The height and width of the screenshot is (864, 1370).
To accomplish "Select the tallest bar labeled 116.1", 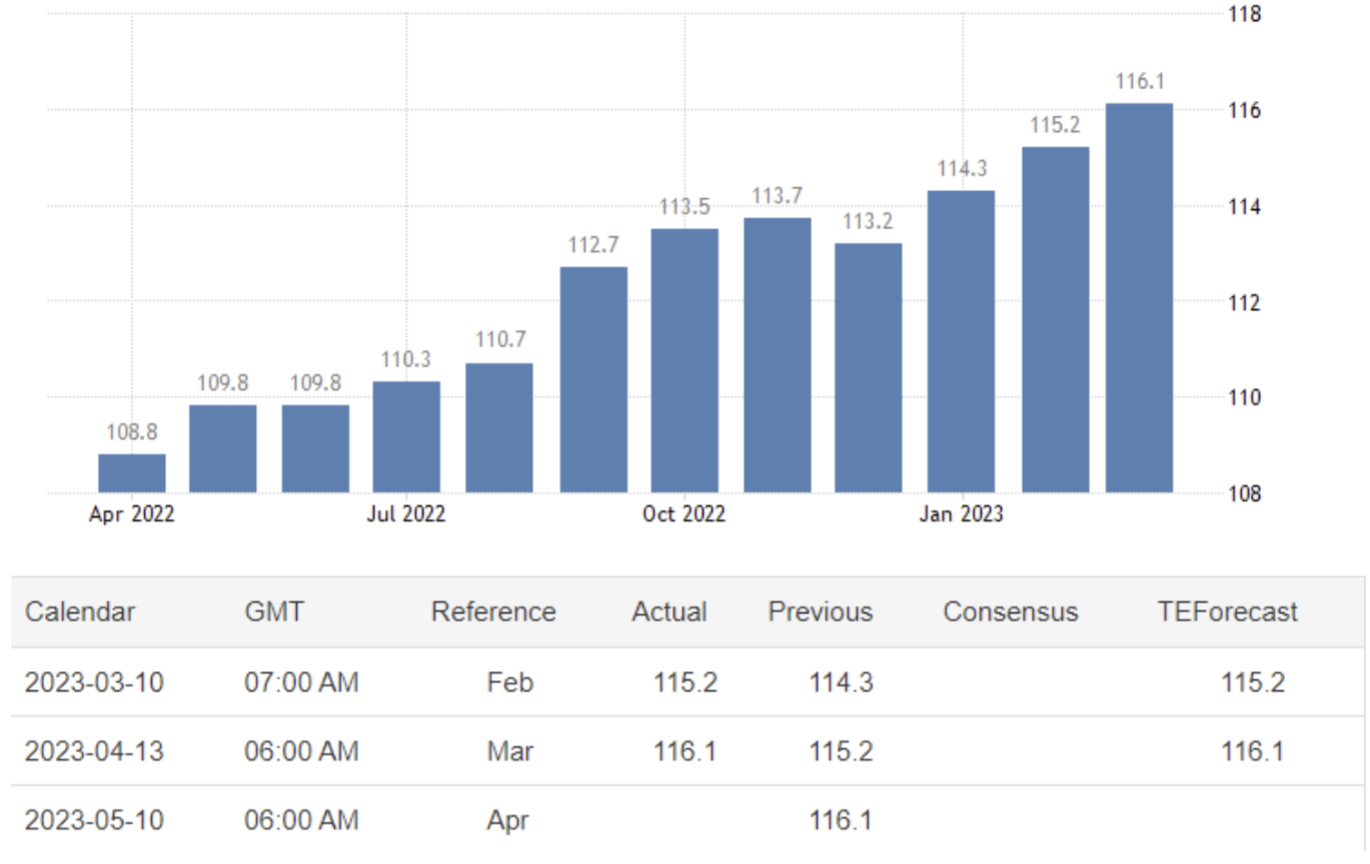I will coord(1139,298).
